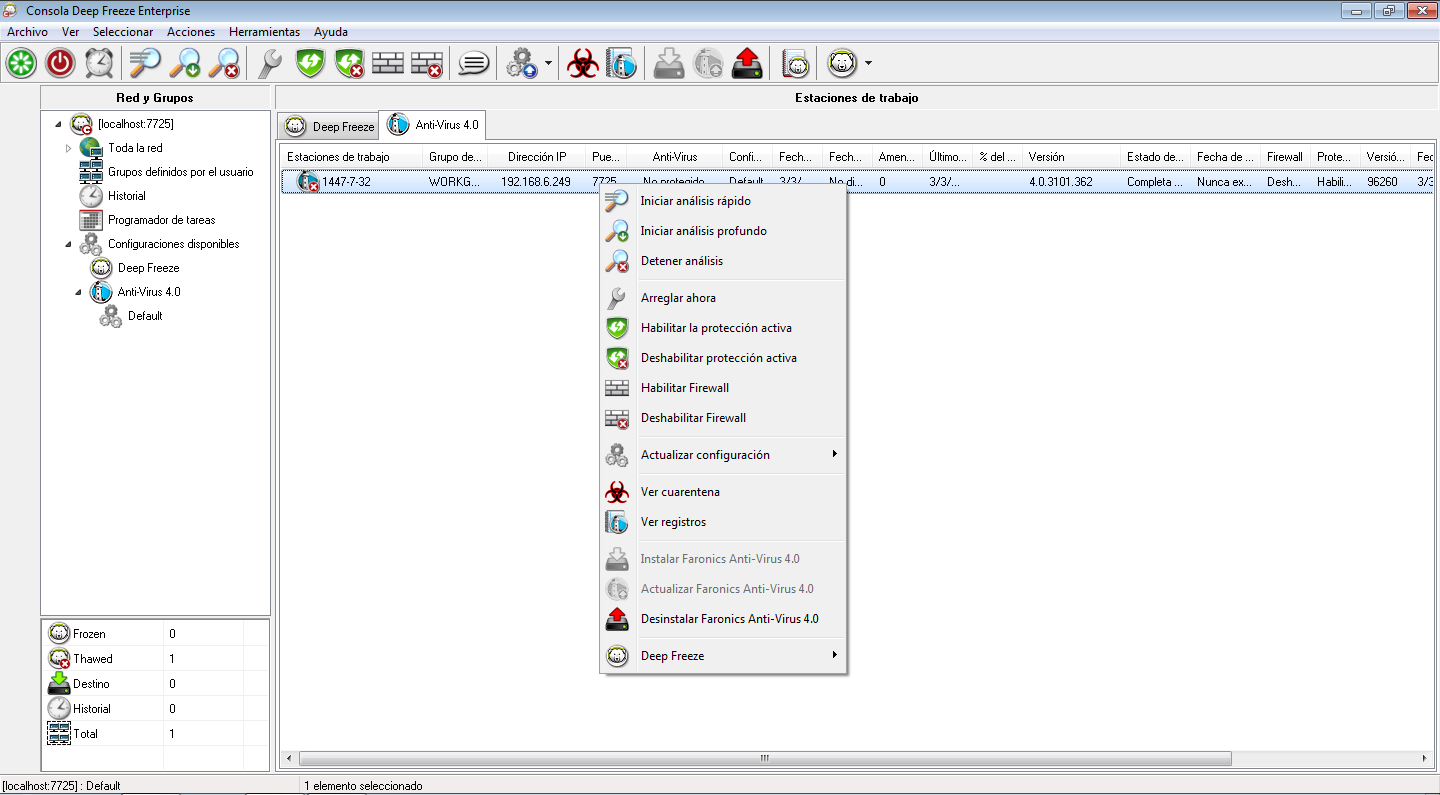This screenshot has width=1440, height=795.
Task: Start quick scan from toolbar icon
Action: pos(145,64)
